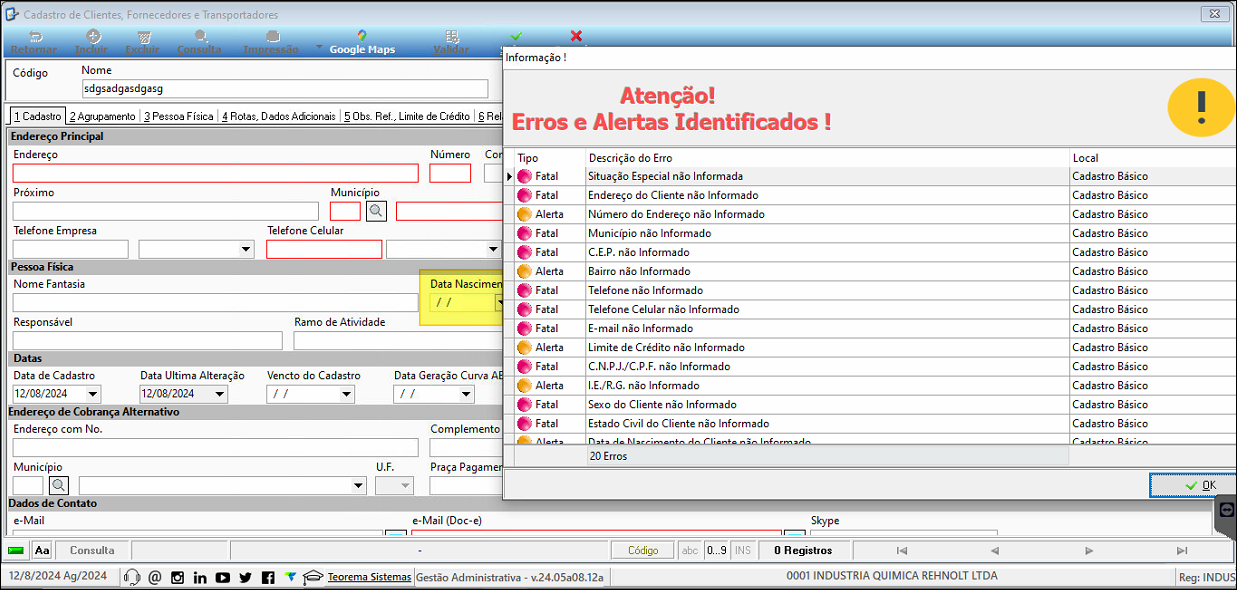Screen dimensions: 1237x590
Task: Open the Município search magnifier in Endereço de Cobrança
Action: [x=59, y=485]
